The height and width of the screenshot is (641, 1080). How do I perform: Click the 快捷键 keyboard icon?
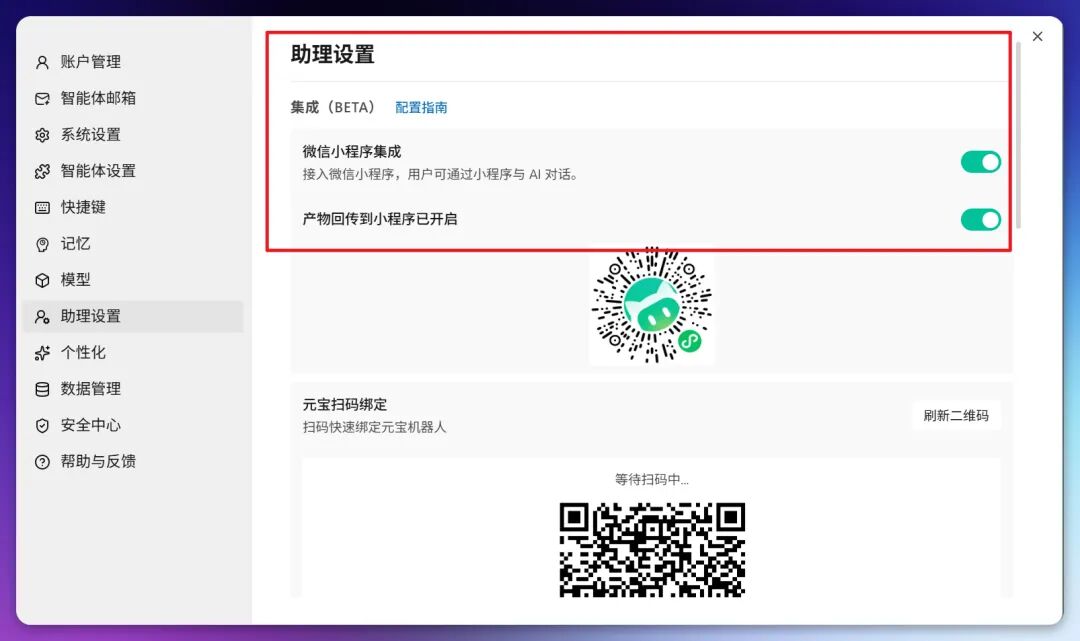pos(42,207)
